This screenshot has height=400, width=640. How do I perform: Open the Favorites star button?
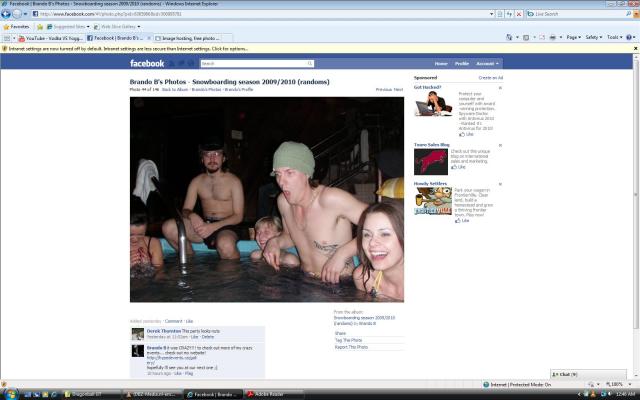[16, 27]
